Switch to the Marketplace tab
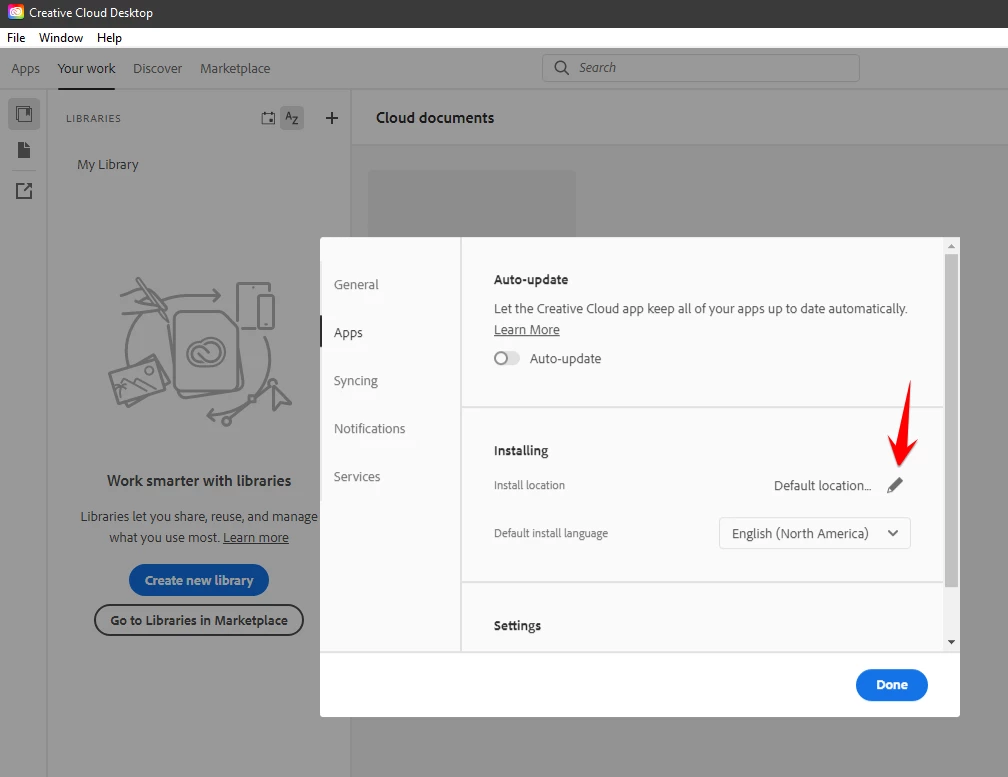Image resolution: width=1008 pixels, height=777 pixels. point(235,69)
